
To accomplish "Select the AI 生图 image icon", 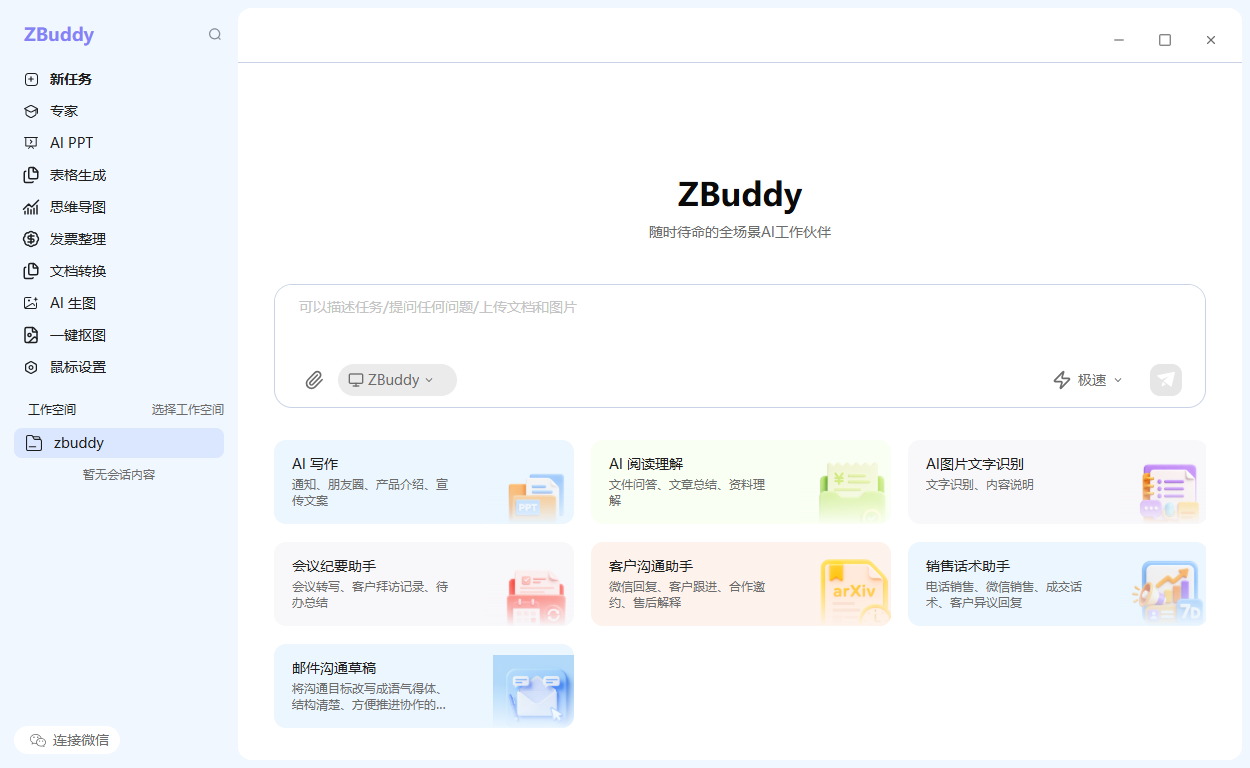I will click(x=31, y=303).
